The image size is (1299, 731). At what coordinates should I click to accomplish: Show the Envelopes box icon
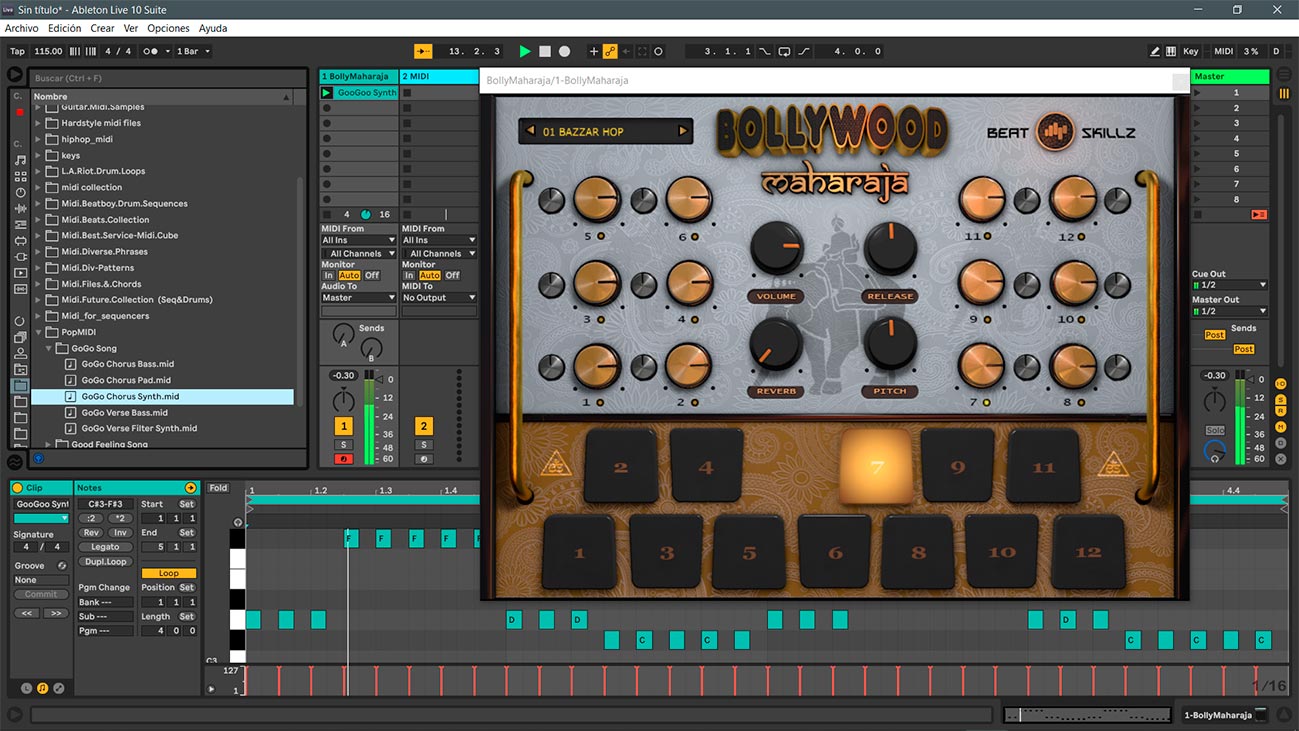(x=59, y=688)
